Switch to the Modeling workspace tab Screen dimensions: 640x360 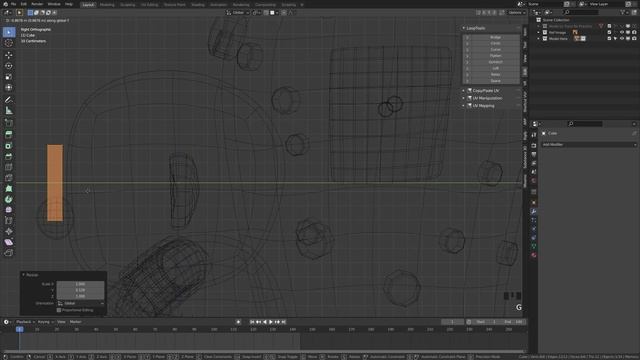(107, 4)
